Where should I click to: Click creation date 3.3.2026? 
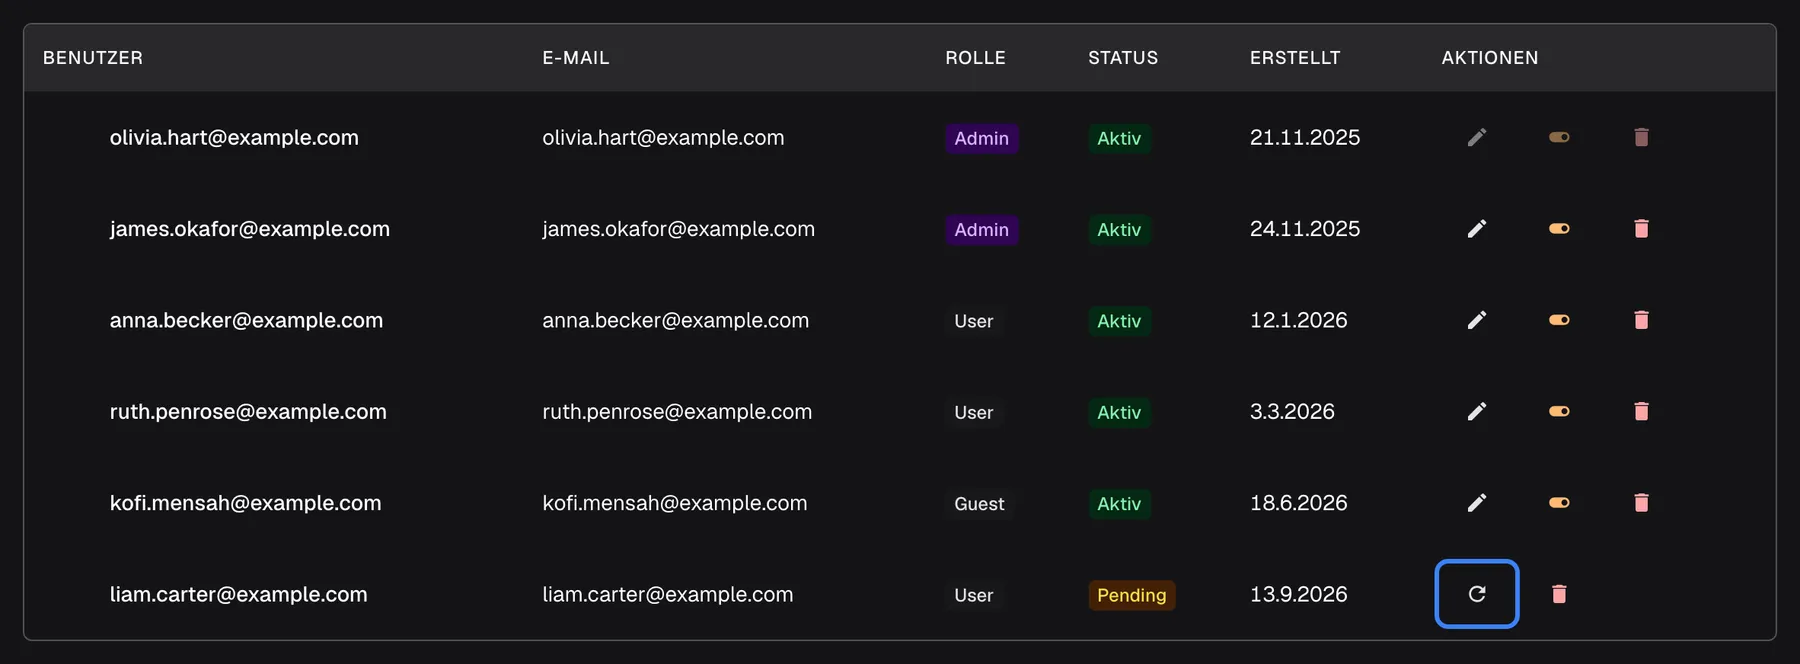point(1292,412)
